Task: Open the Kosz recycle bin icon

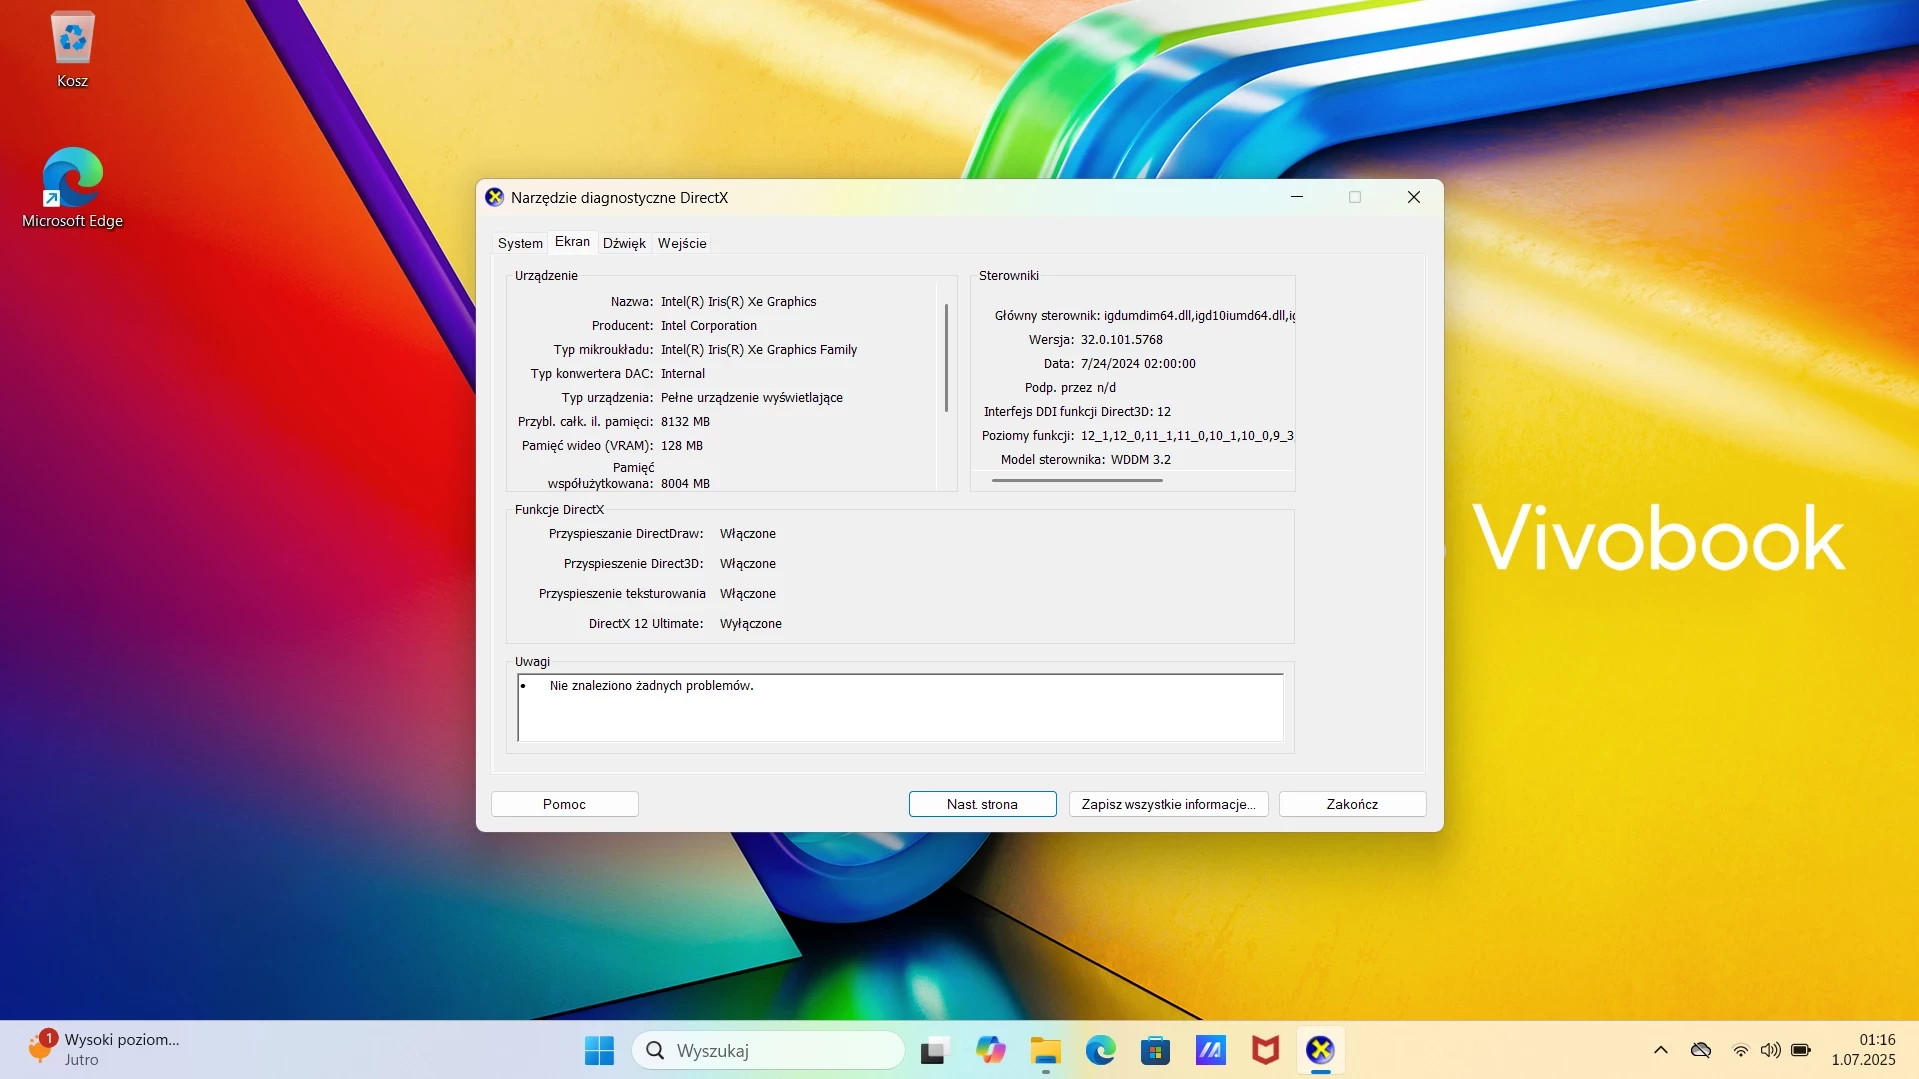Action: tap(72, 50)
